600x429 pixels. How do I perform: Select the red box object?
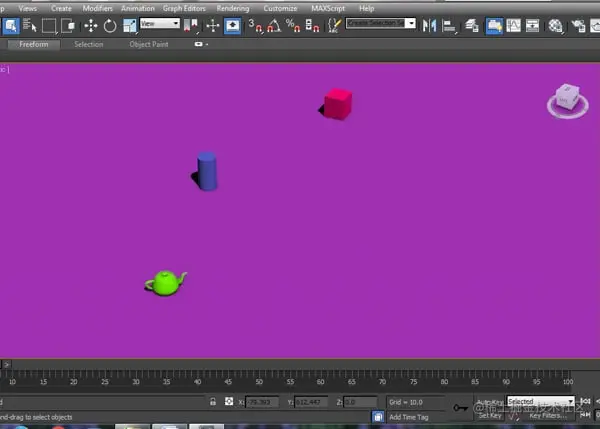coord(338,104)
